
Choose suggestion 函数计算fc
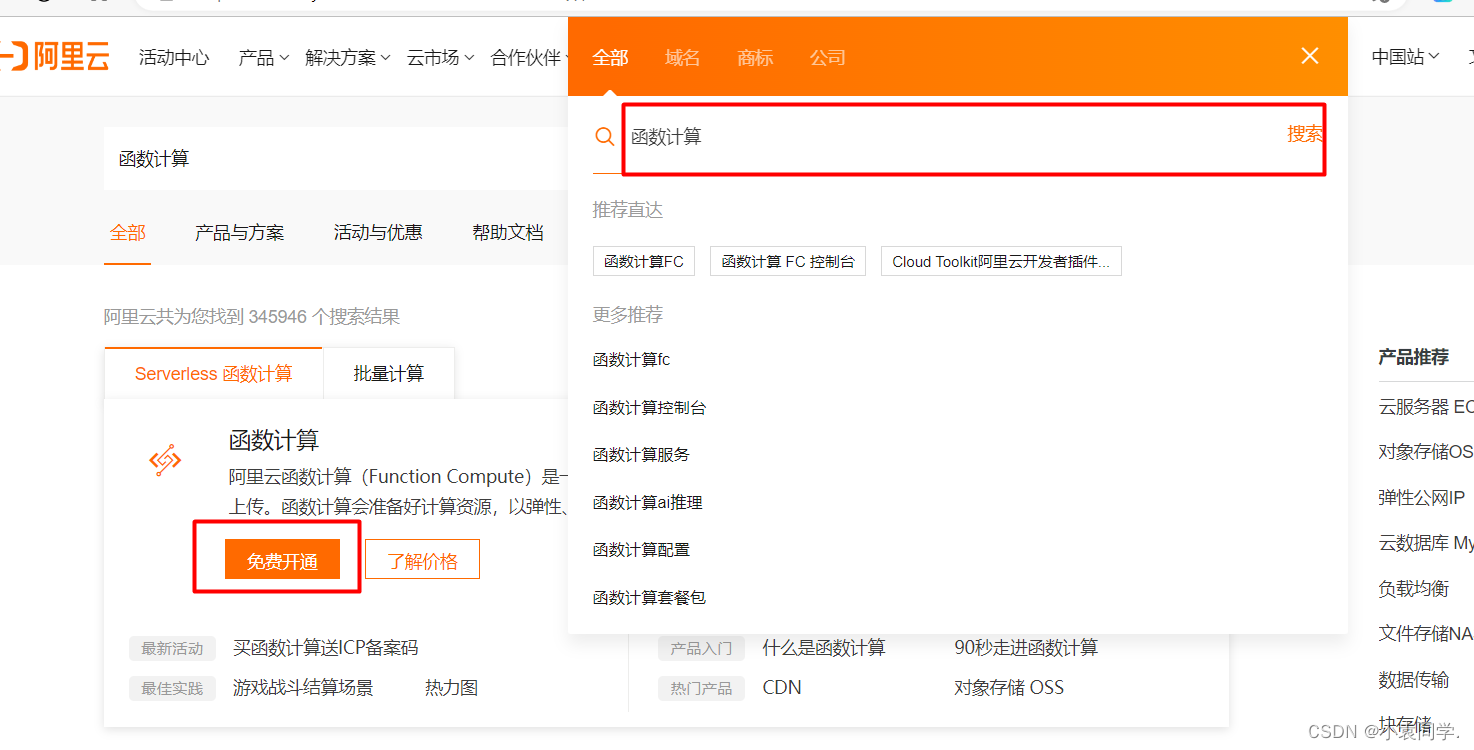[x=631, y=360]
